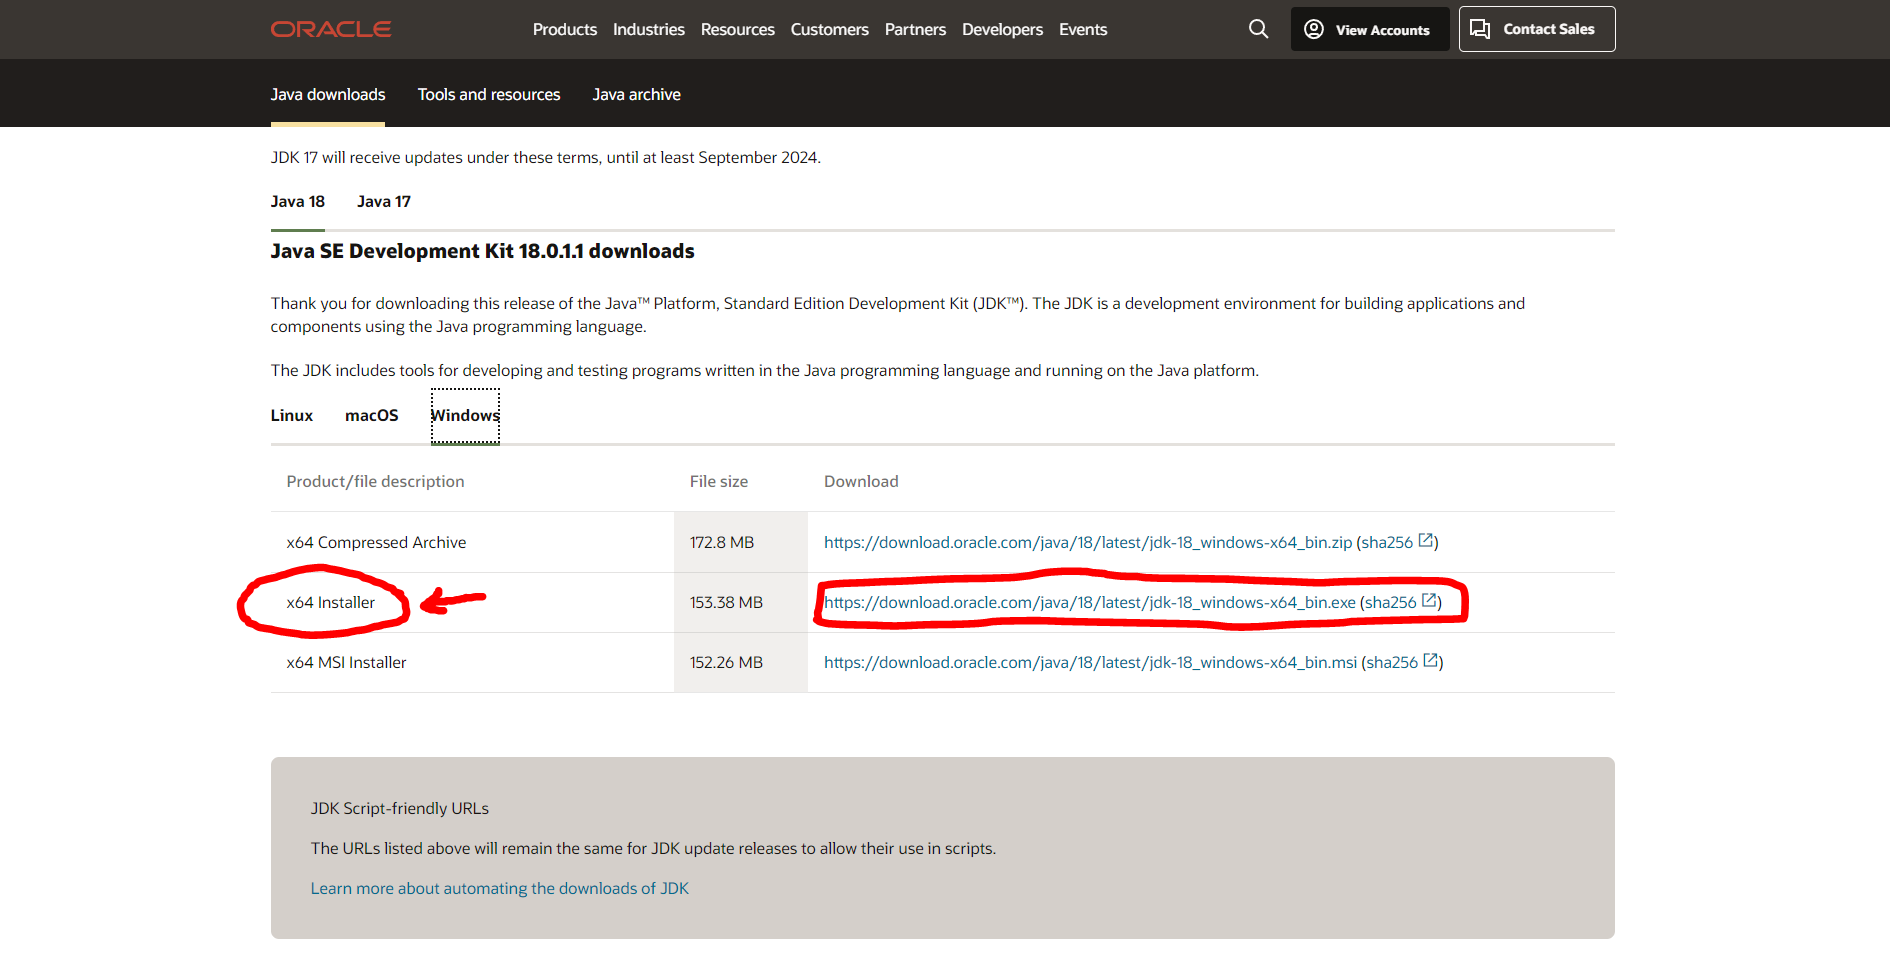The height and width of the screenshot is (960, 1890).
Task: Download the x64 MSI Installer link
Action: 1090,662
